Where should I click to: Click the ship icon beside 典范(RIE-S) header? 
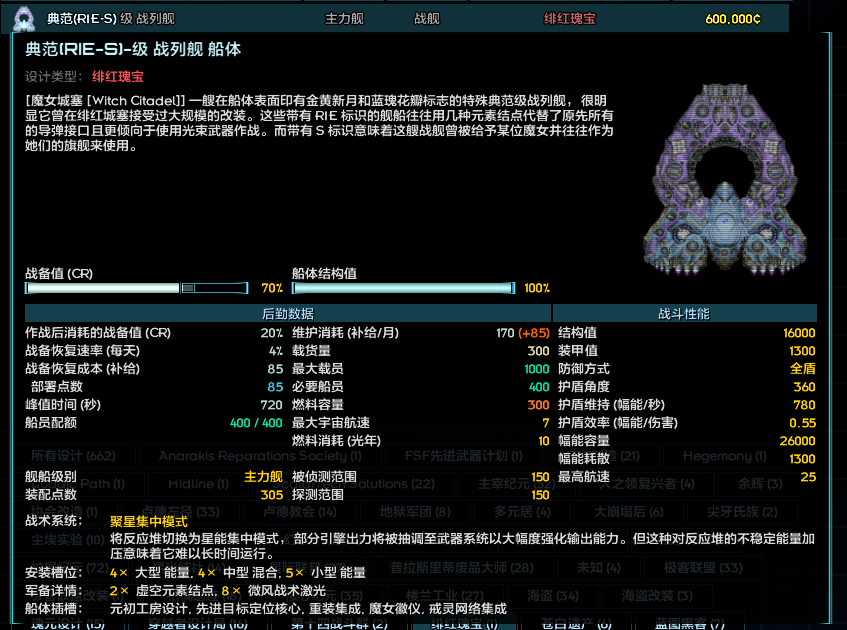coord(24,17)
